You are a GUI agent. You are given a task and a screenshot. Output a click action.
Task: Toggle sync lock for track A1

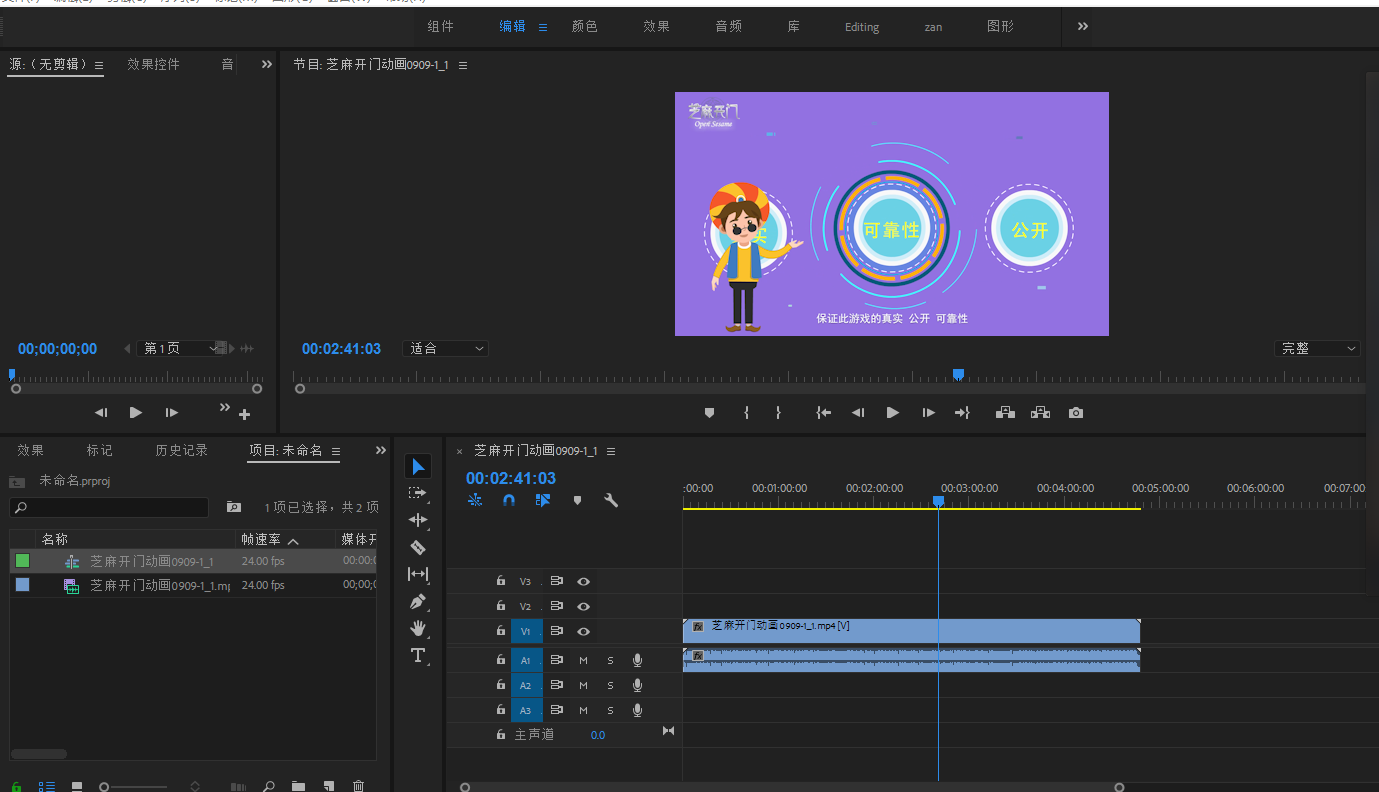pos(556,660)
